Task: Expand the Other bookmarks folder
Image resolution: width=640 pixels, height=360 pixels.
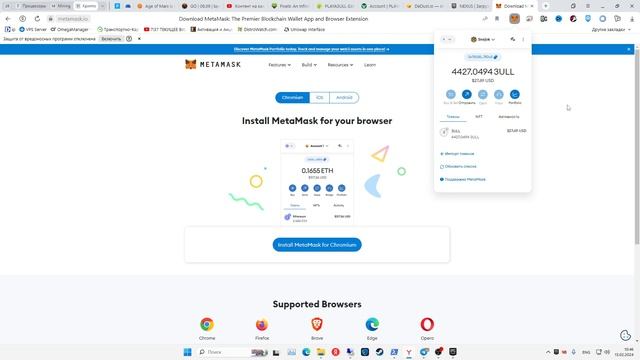Action: coord(611,30)
